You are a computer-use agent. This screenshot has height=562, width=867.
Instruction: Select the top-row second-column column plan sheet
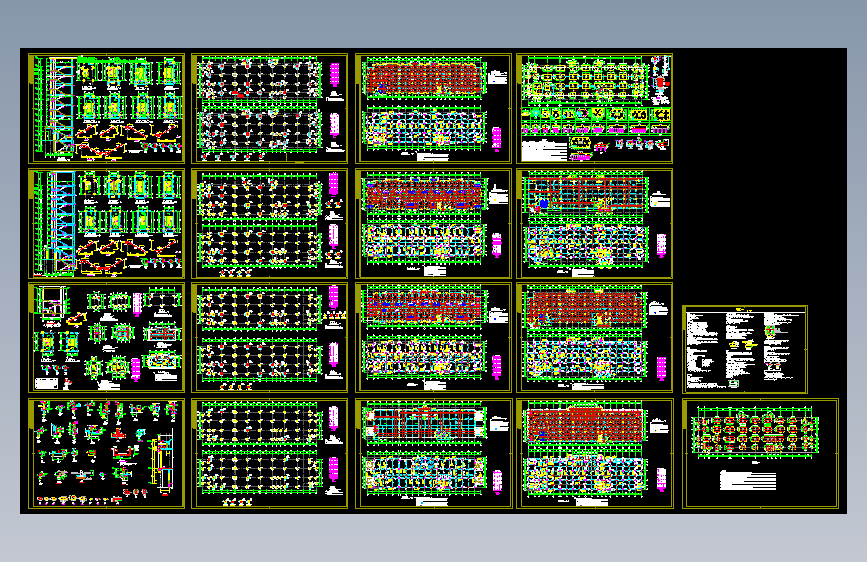pos(269,108)
